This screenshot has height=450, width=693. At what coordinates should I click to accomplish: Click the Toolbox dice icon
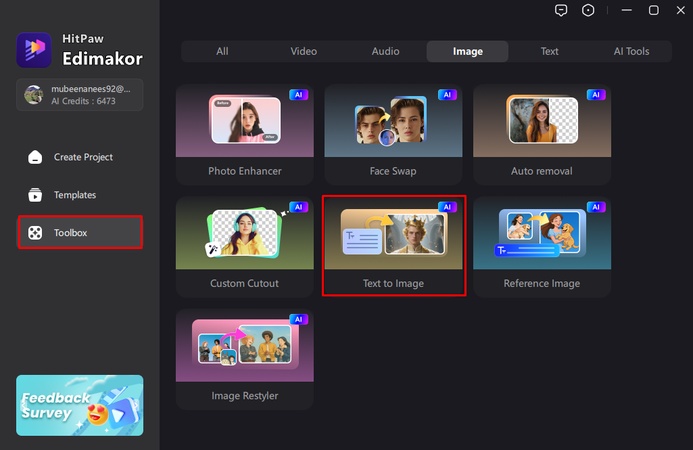click(35, 233)
